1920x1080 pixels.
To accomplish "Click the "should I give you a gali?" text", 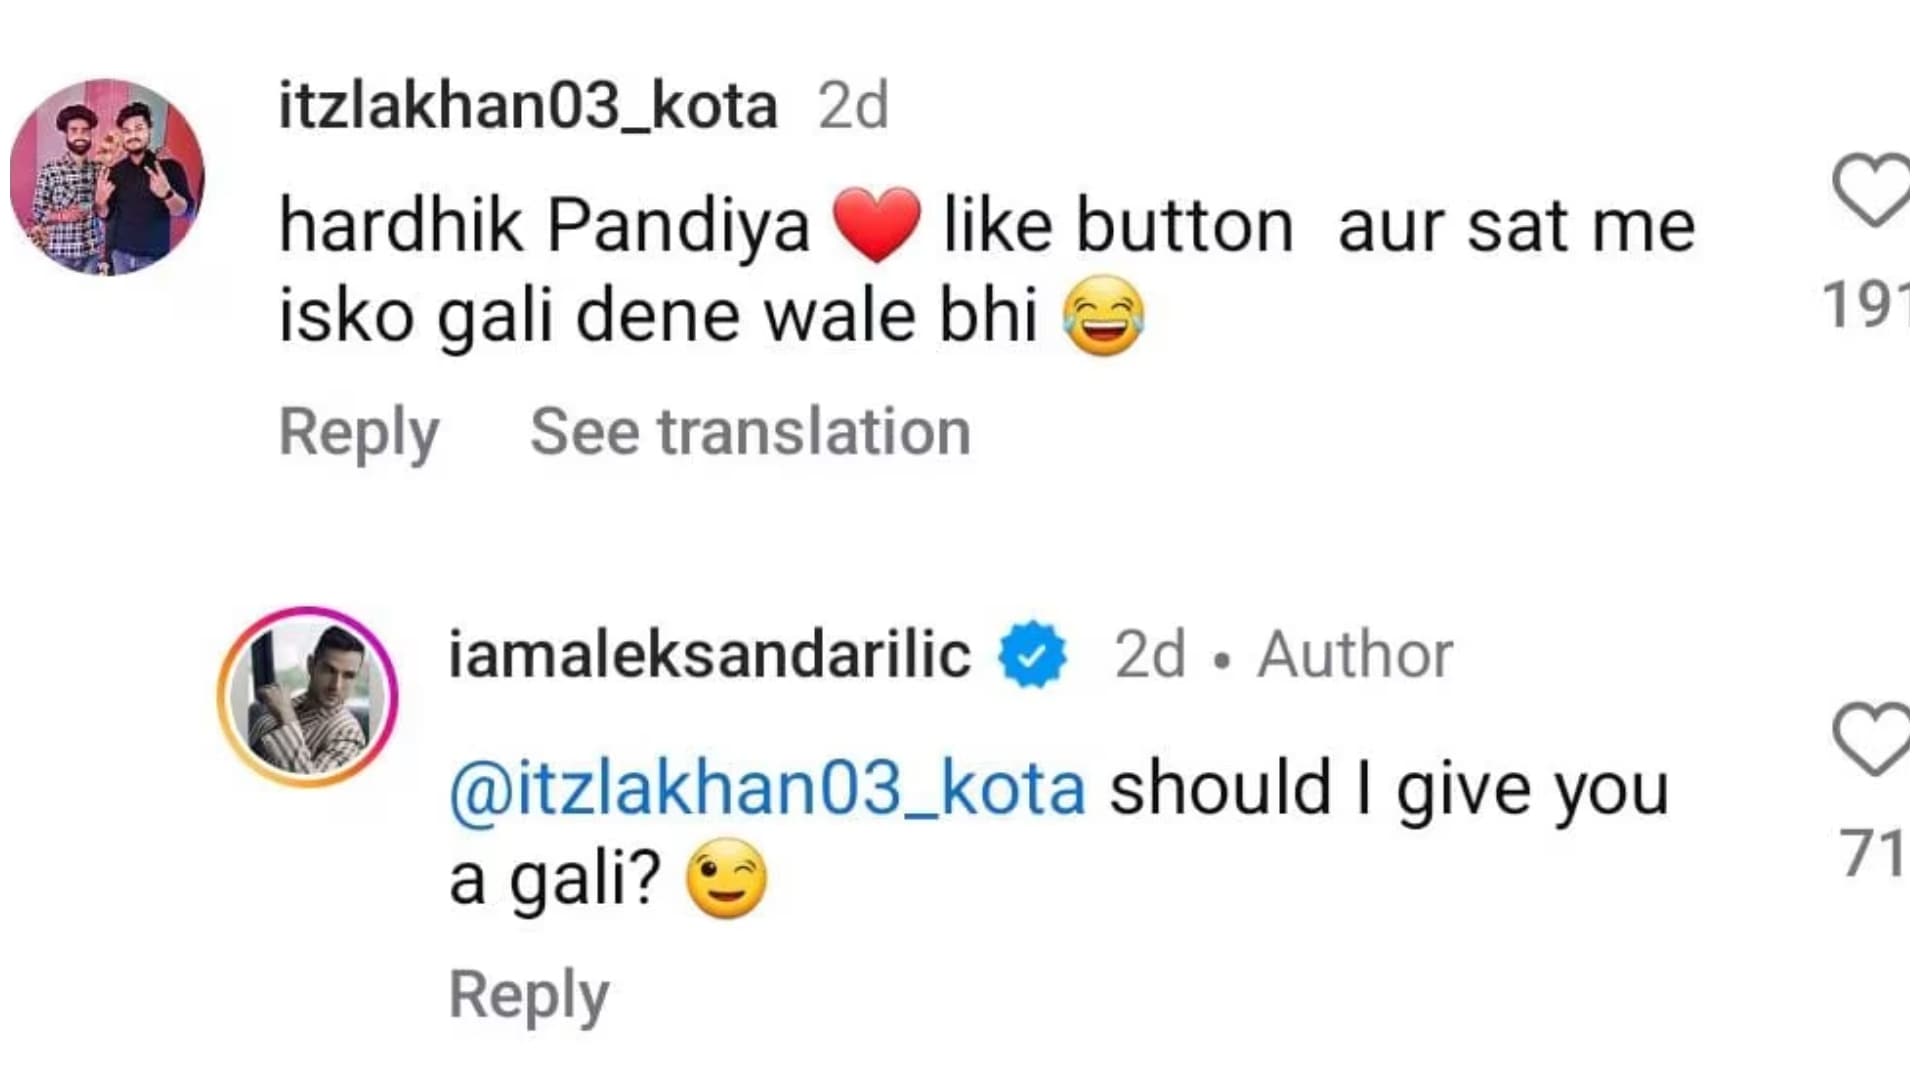I will pos(1388,790).
